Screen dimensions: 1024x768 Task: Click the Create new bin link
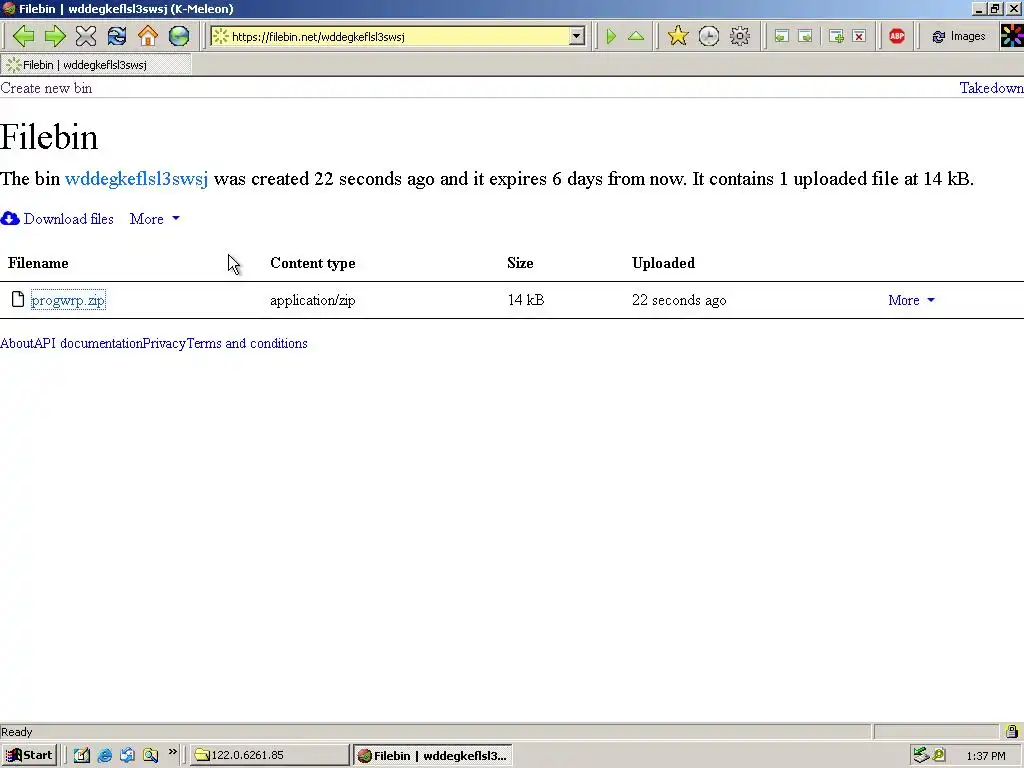pos(46,88)
